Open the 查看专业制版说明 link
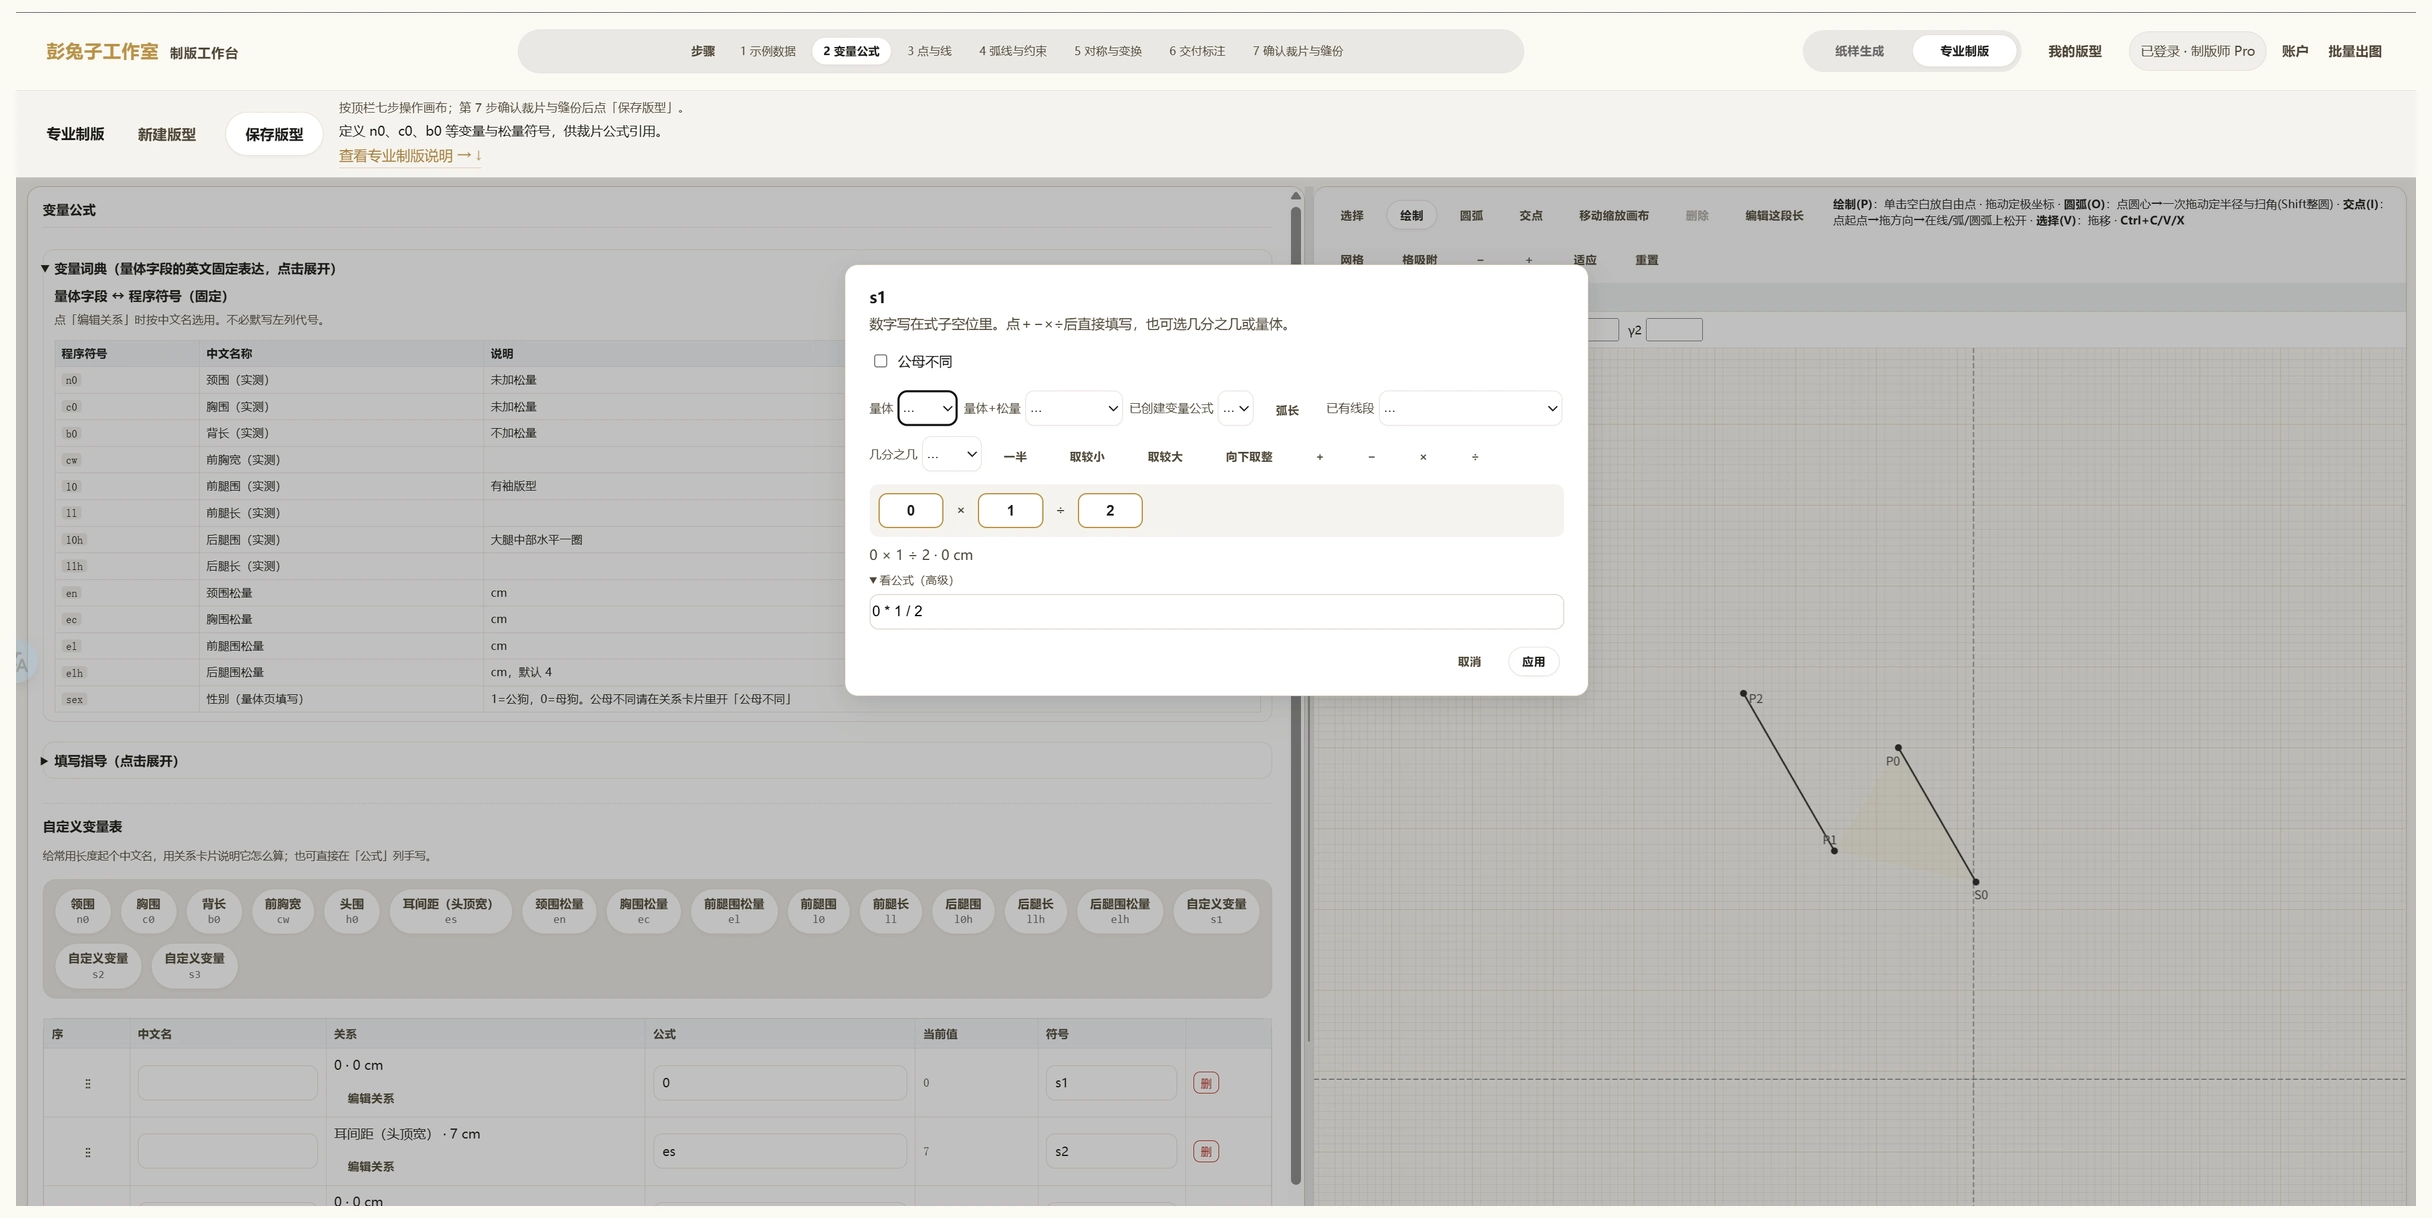The image size is (2432, 1218). tap(410, 156)
